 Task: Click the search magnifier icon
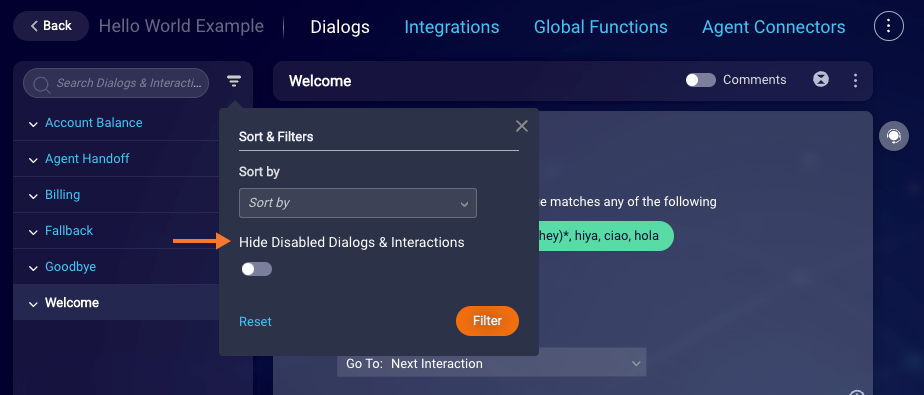click(41, 84)
